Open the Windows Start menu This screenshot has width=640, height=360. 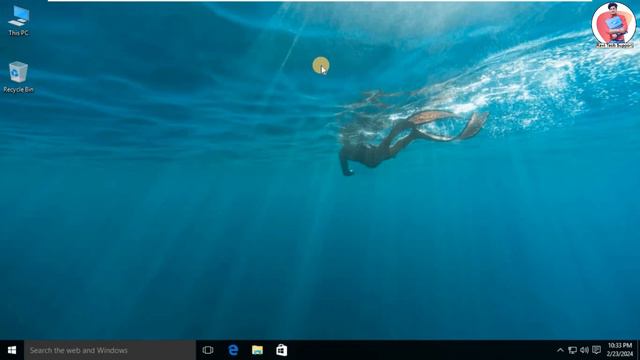[x=12, y=350]
